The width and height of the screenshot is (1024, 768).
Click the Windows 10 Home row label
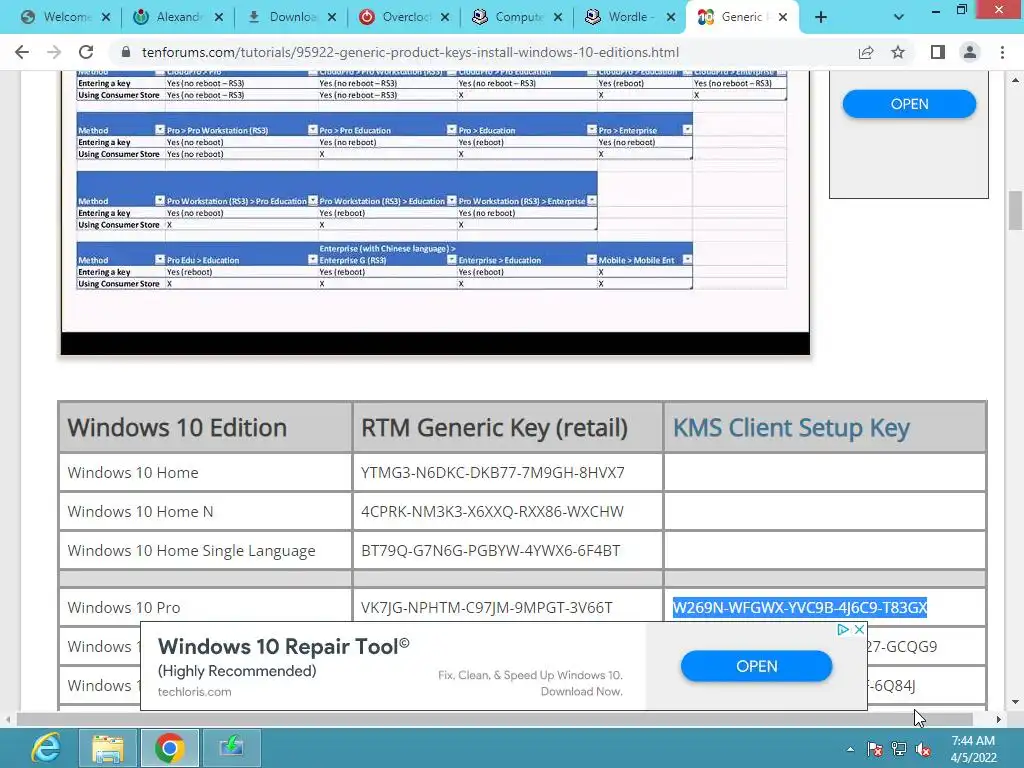point(133,472)
